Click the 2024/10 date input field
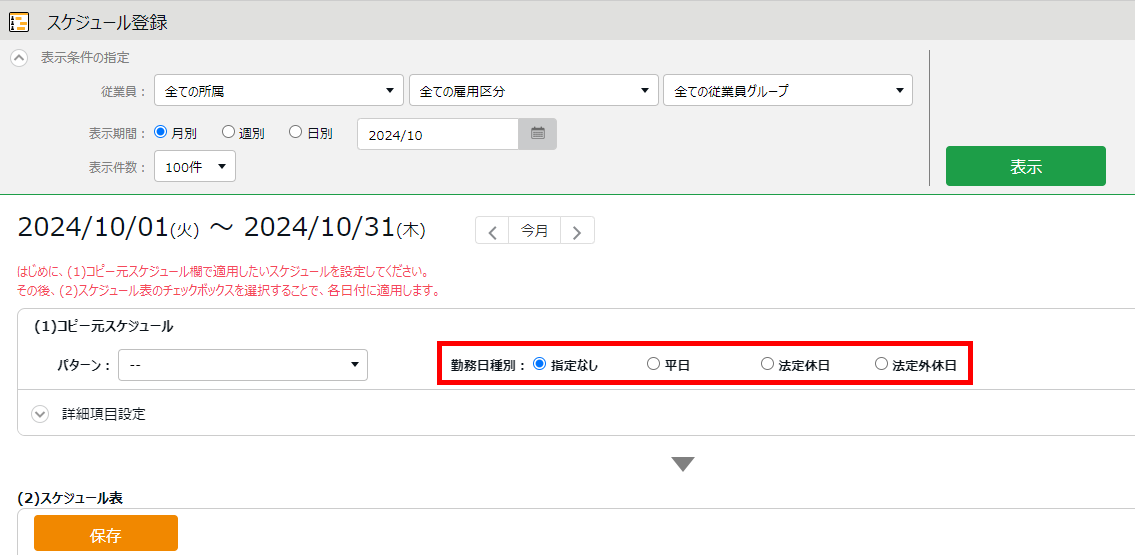The height and width of the screenshot is (555, 1135). click(x=437, y=134)
